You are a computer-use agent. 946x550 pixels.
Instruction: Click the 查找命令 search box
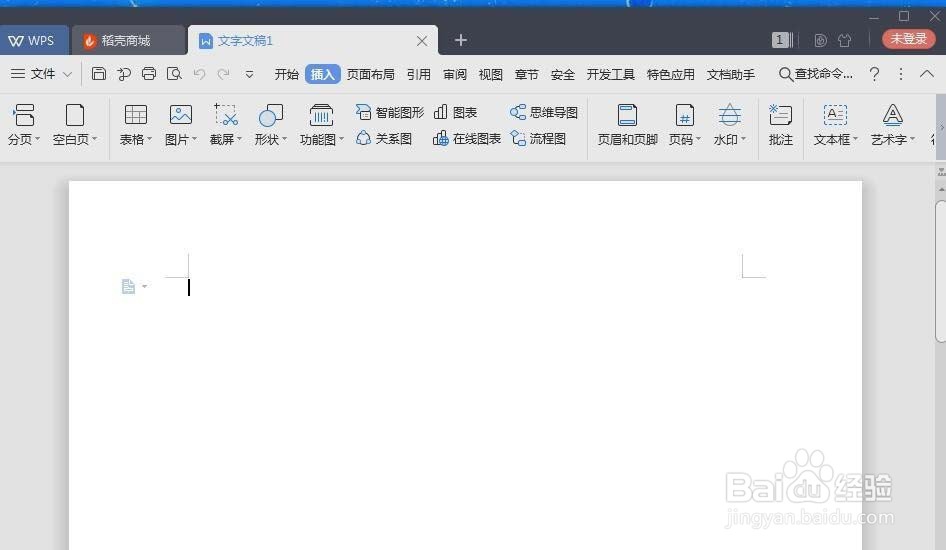click(816, 74)
